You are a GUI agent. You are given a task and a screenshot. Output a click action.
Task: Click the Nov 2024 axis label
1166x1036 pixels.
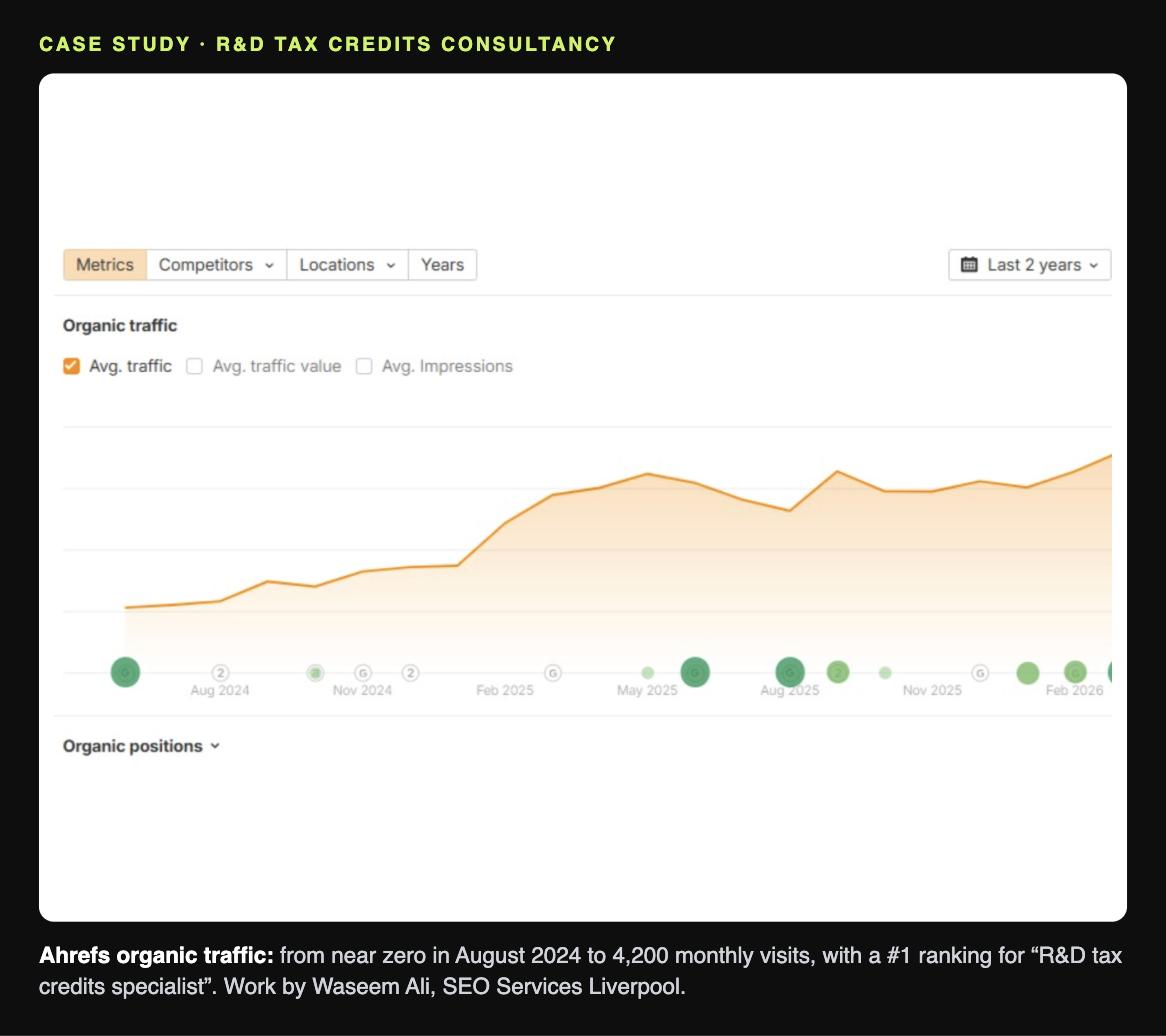coord(362,690)
